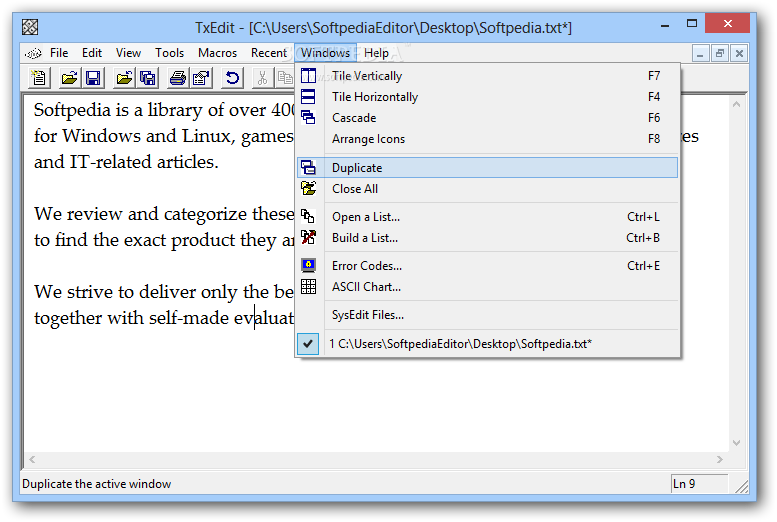Click the 'Ln 9' status bar indicator

click(x=699, y=483)
